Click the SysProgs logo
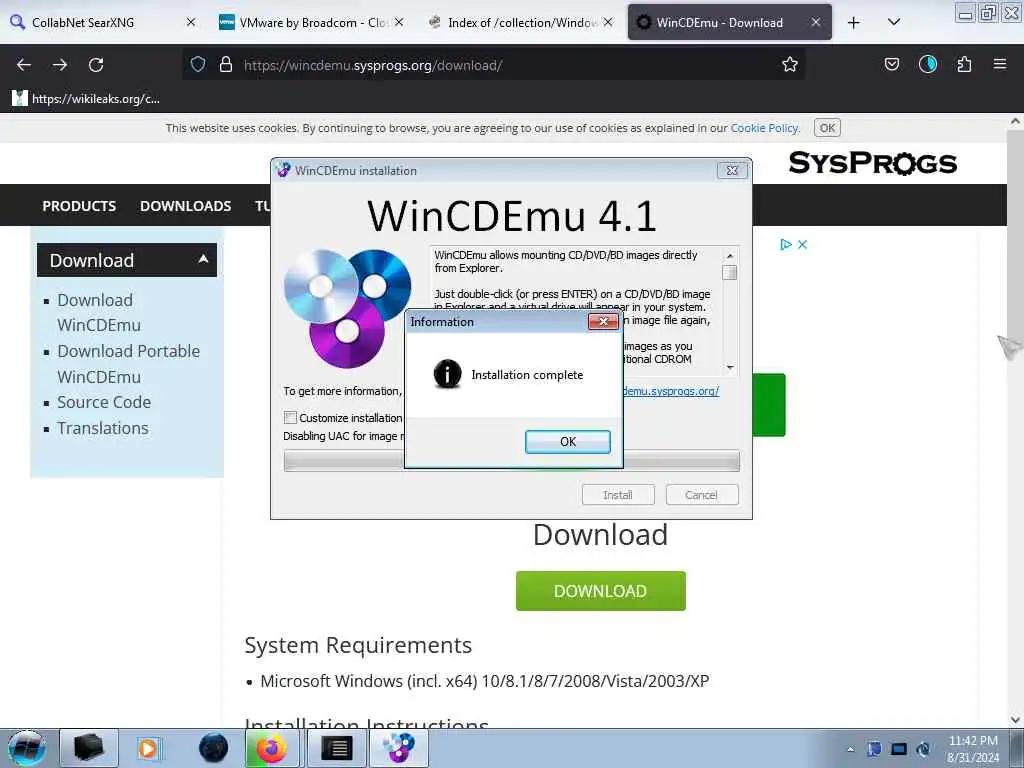This screenshot has height=768, width=1024. [872, 163]
